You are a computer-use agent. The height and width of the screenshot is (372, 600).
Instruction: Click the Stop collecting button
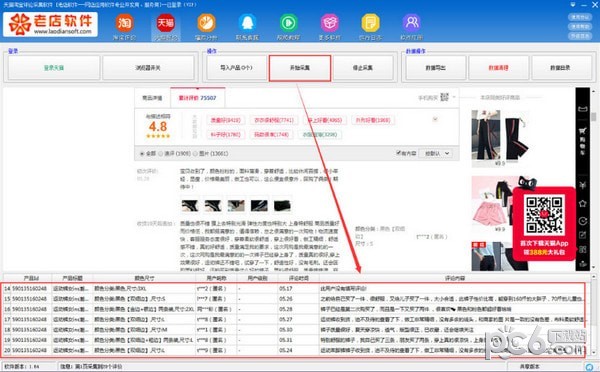click(x=363, y=68)
